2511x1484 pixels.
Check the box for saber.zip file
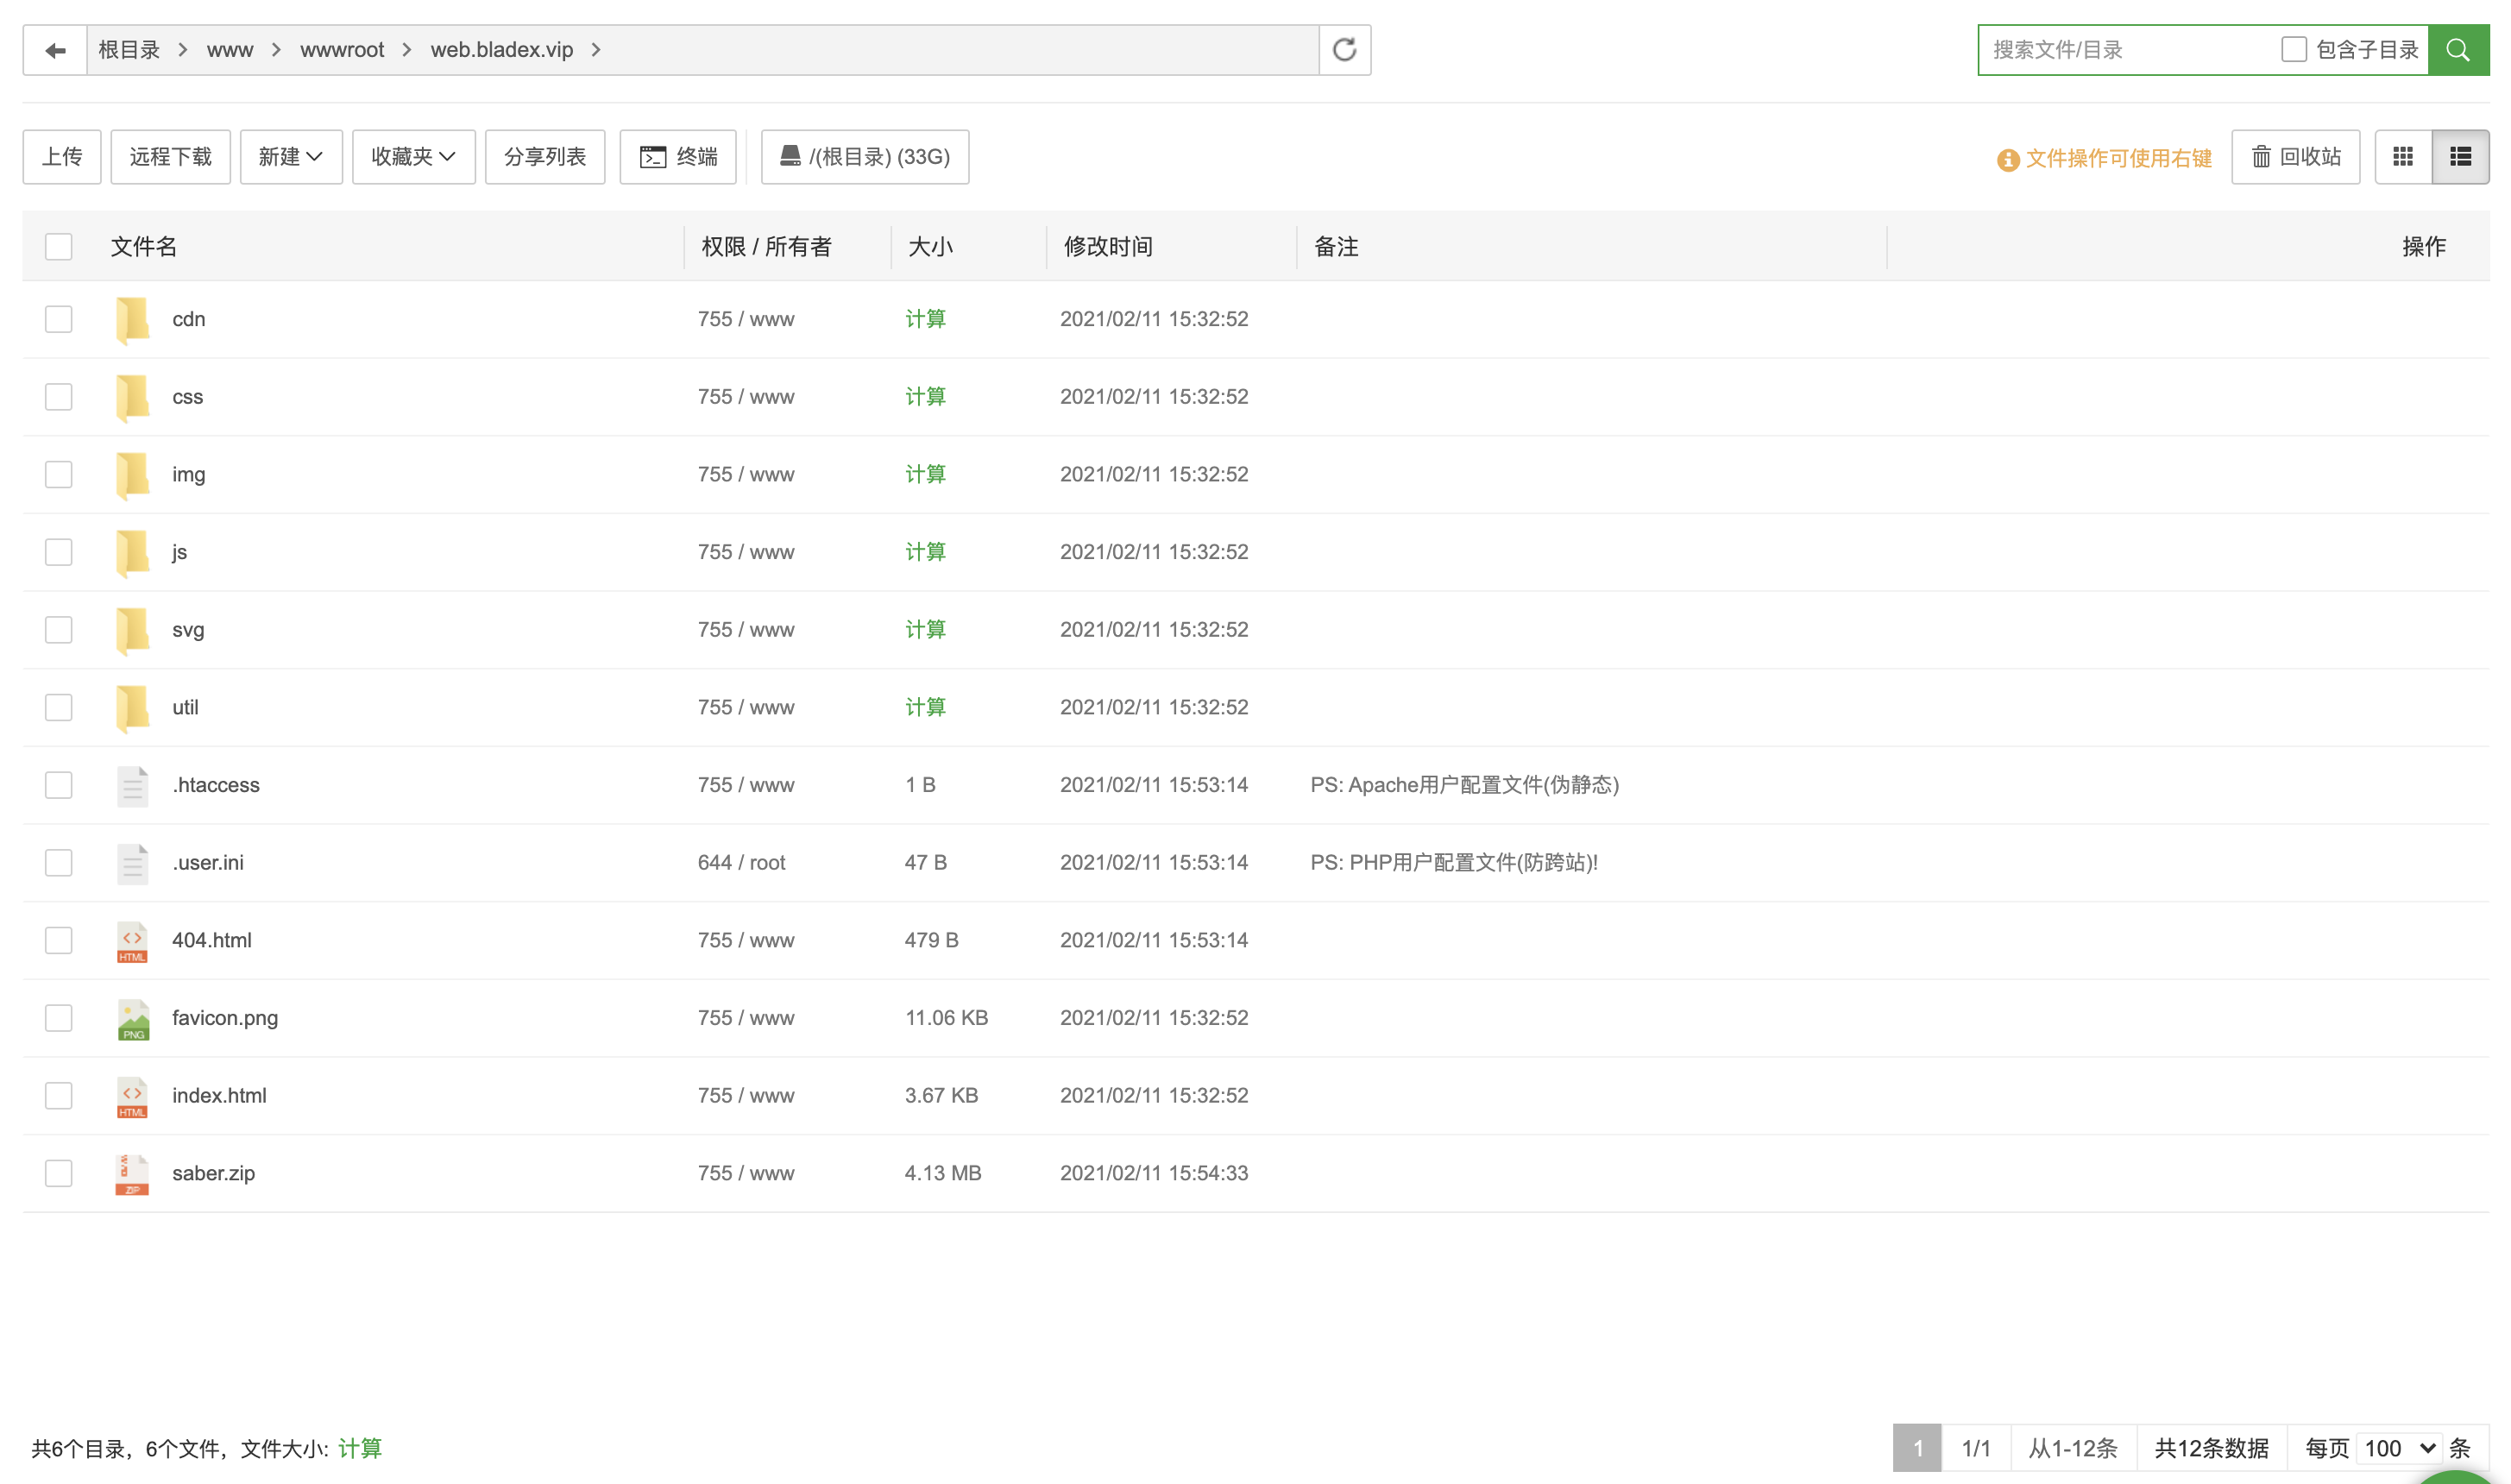[59, 1173]
